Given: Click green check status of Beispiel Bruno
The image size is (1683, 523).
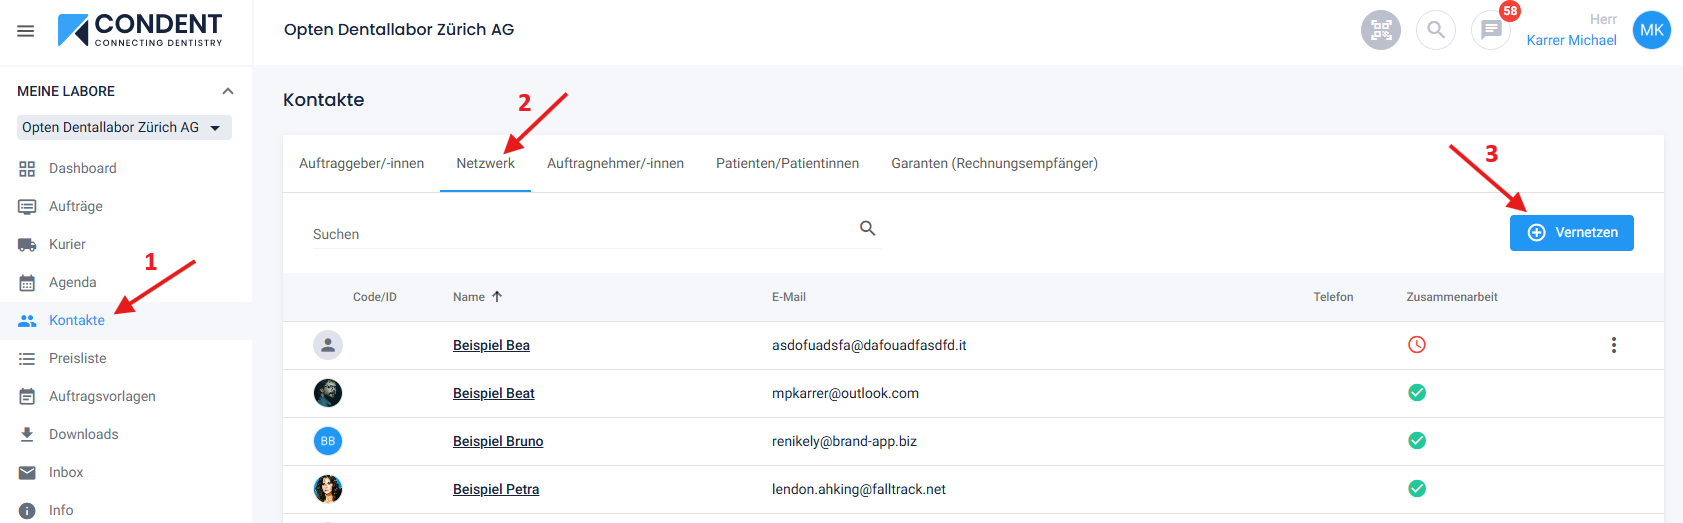Looking at the screenshot, I should click(x=1417, y=441).
